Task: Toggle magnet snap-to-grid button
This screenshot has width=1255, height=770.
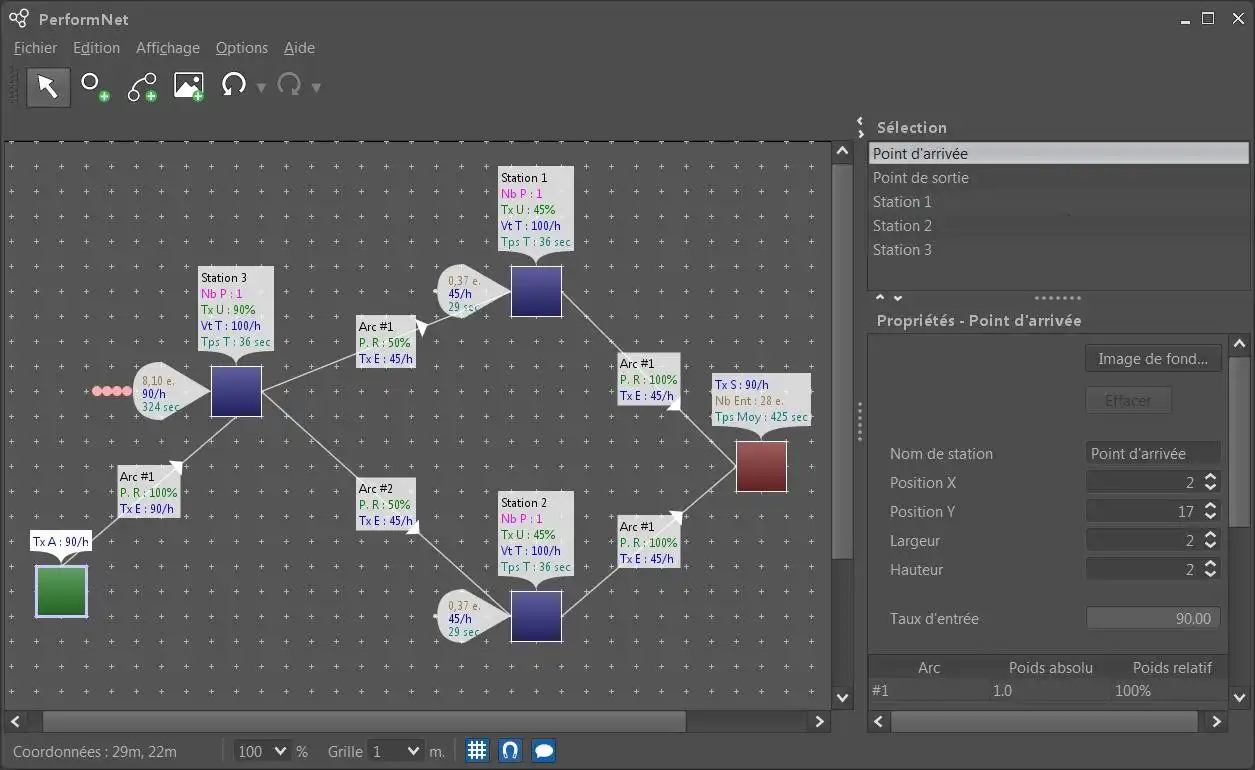Action: point(510,750)
